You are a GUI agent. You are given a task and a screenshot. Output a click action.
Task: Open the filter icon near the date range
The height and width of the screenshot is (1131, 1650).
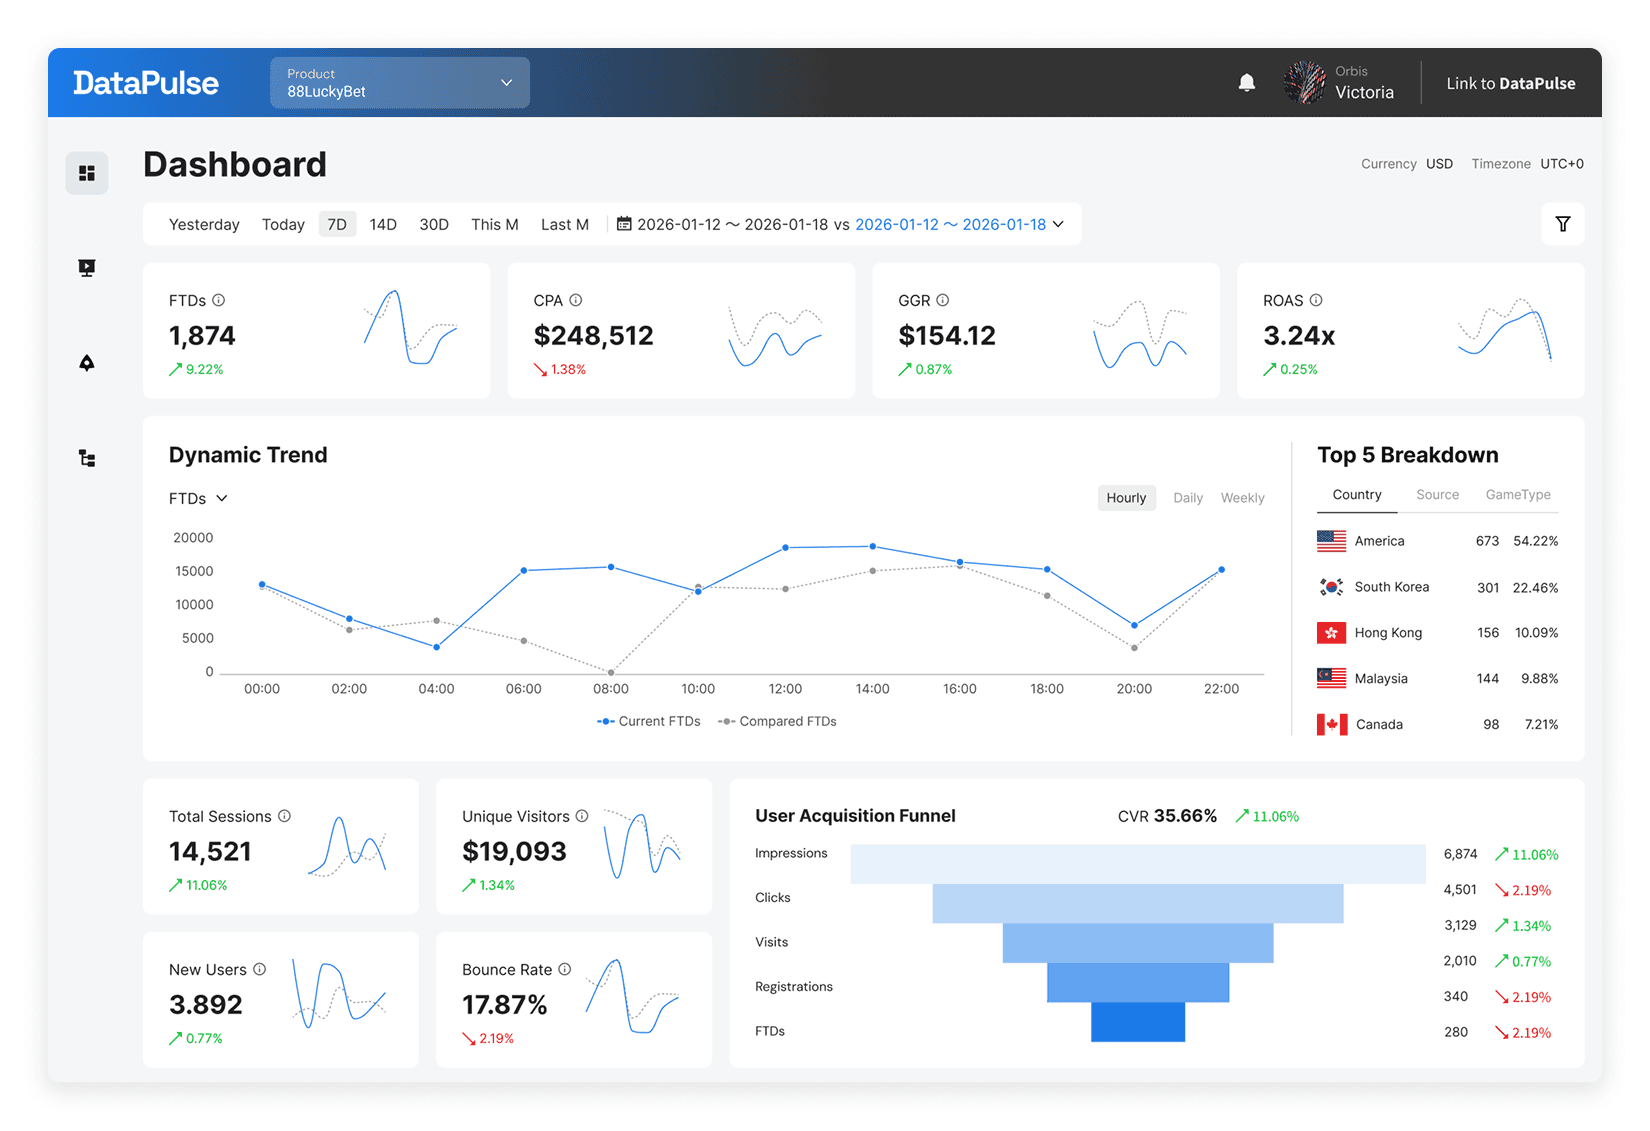(x=1562, y=224)
